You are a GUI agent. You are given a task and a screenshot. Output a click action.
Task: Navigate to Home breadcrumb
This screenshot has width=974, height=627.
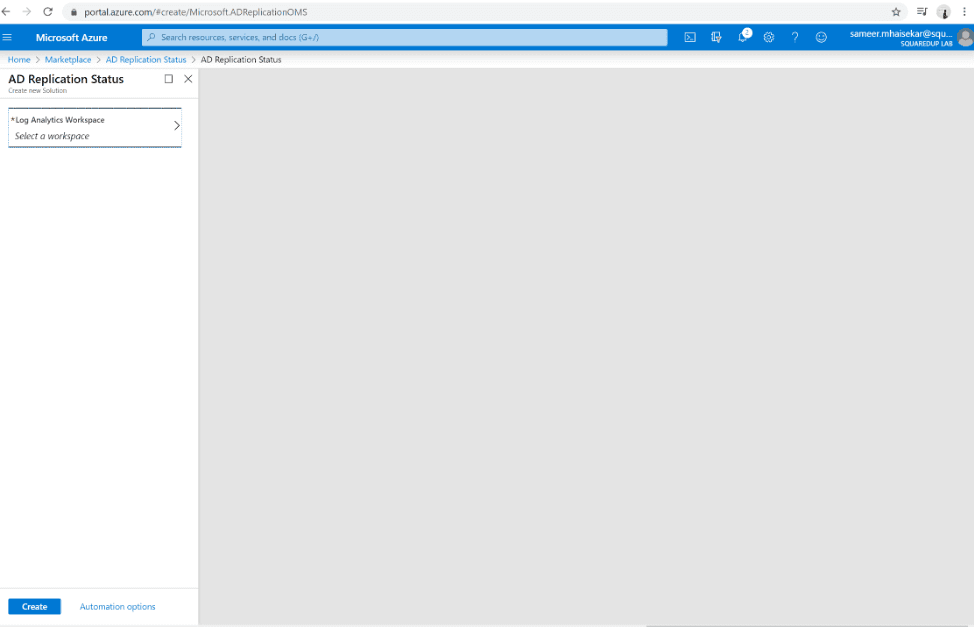19,60
